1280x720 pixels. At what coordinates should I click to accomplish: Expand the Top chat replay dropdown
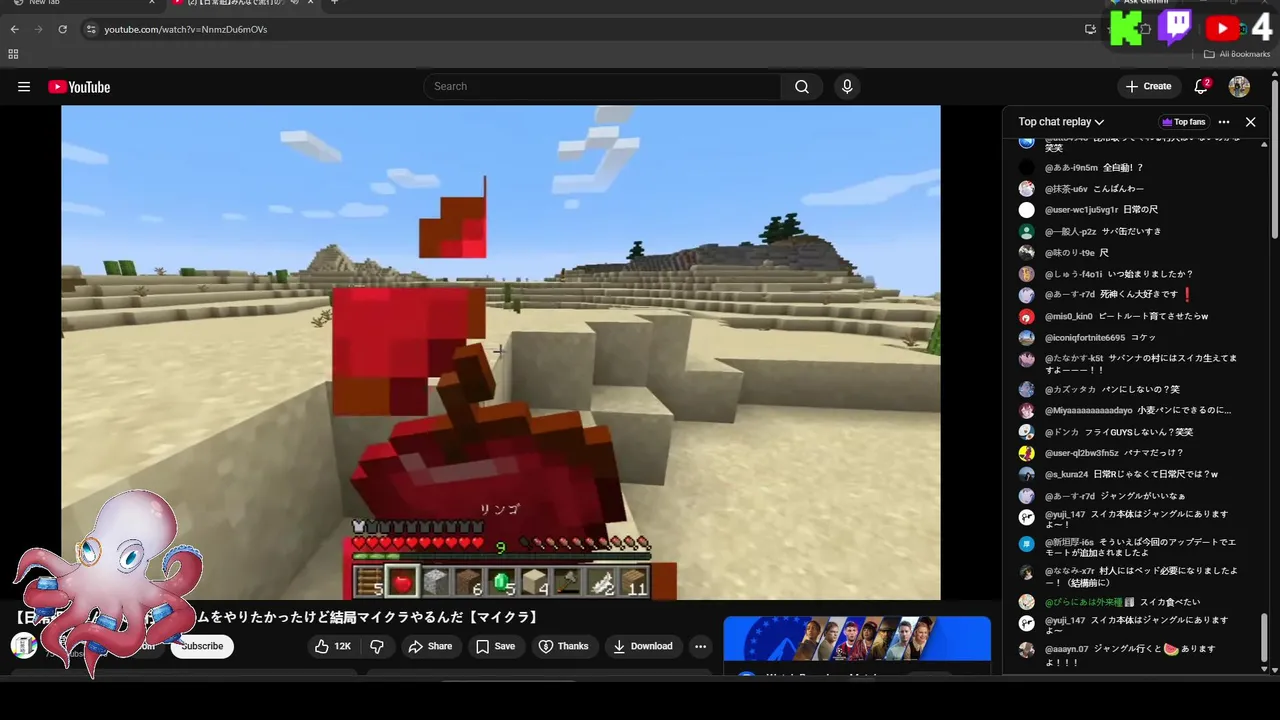point(1061,122)
